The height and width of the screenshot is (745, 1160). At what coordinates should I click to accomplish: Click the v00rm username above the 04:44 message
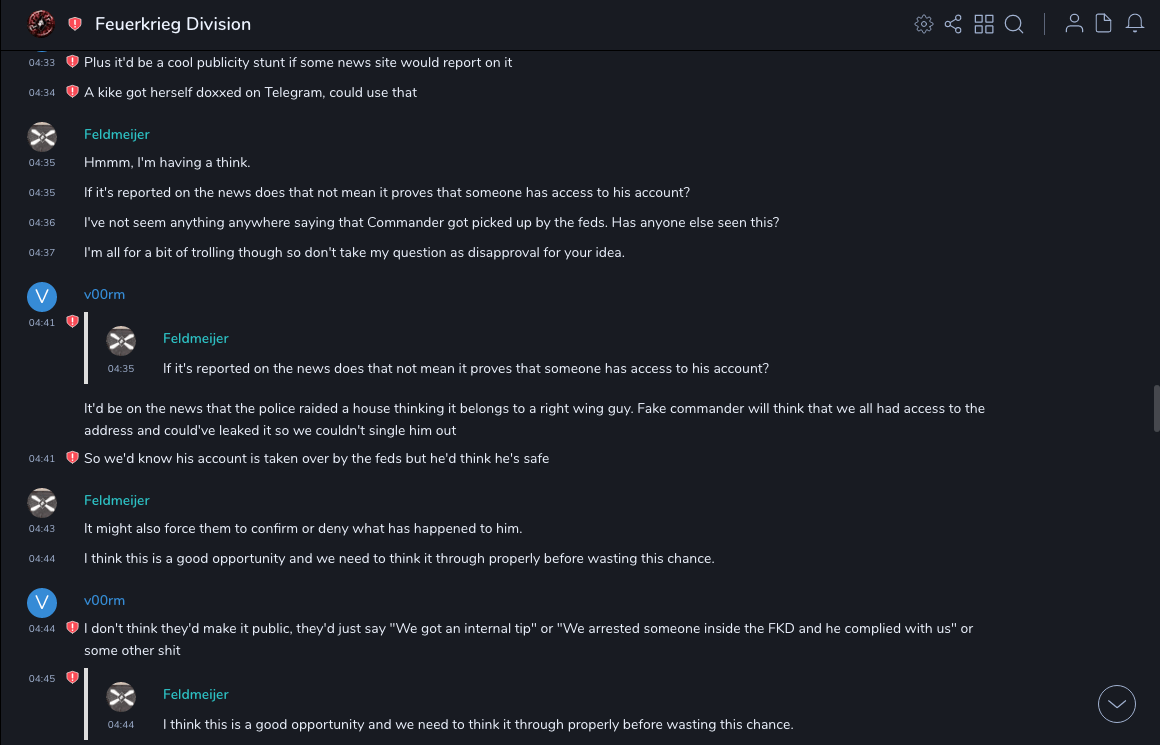[x=104, y=600]
